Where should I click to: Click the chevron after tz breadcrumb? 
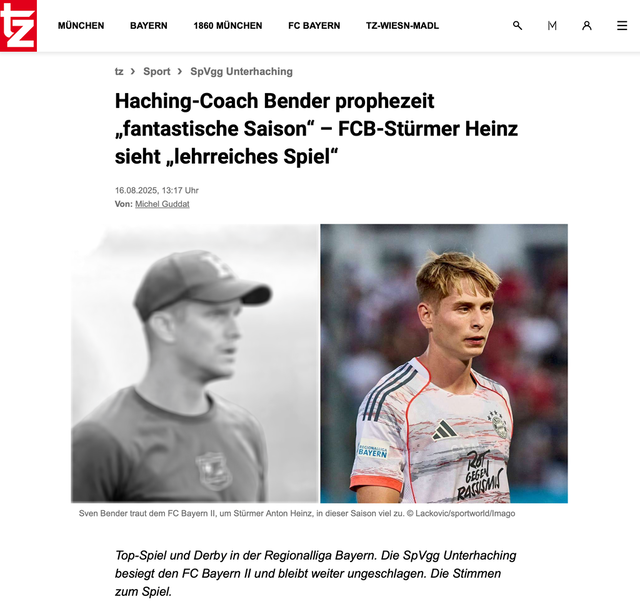pyautogui.click(x=133, y=71)
